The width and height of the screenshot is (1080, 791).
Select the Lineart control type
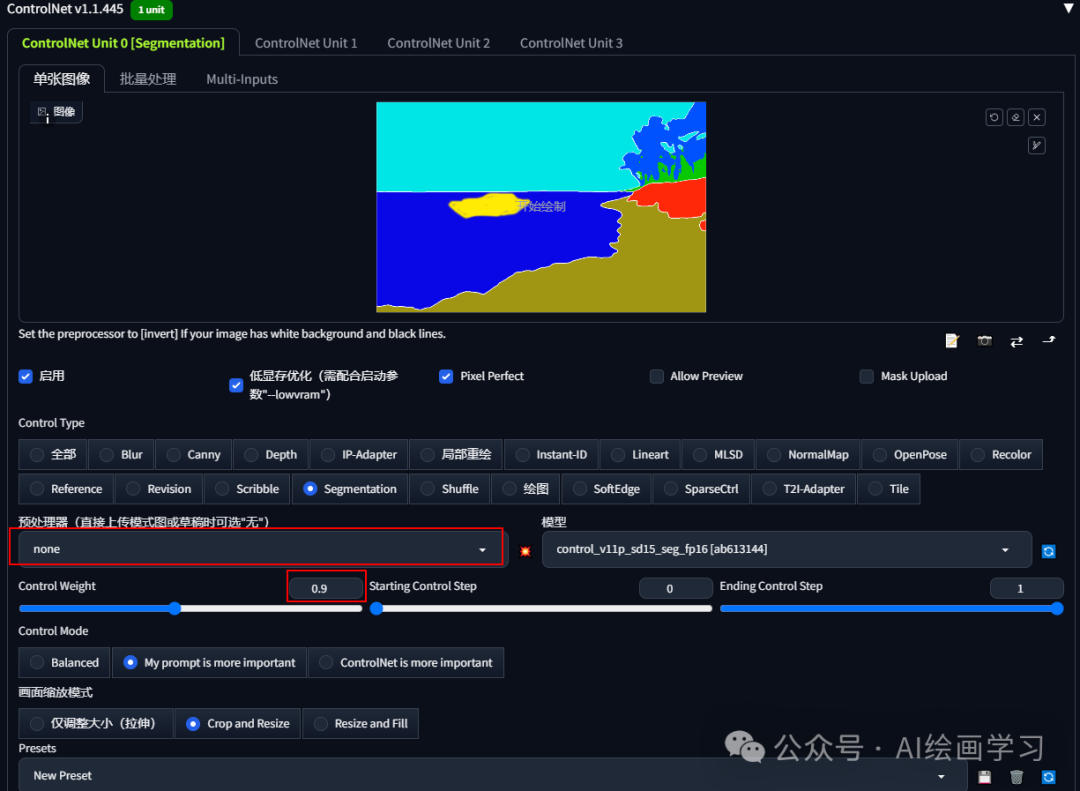(640, 455)
